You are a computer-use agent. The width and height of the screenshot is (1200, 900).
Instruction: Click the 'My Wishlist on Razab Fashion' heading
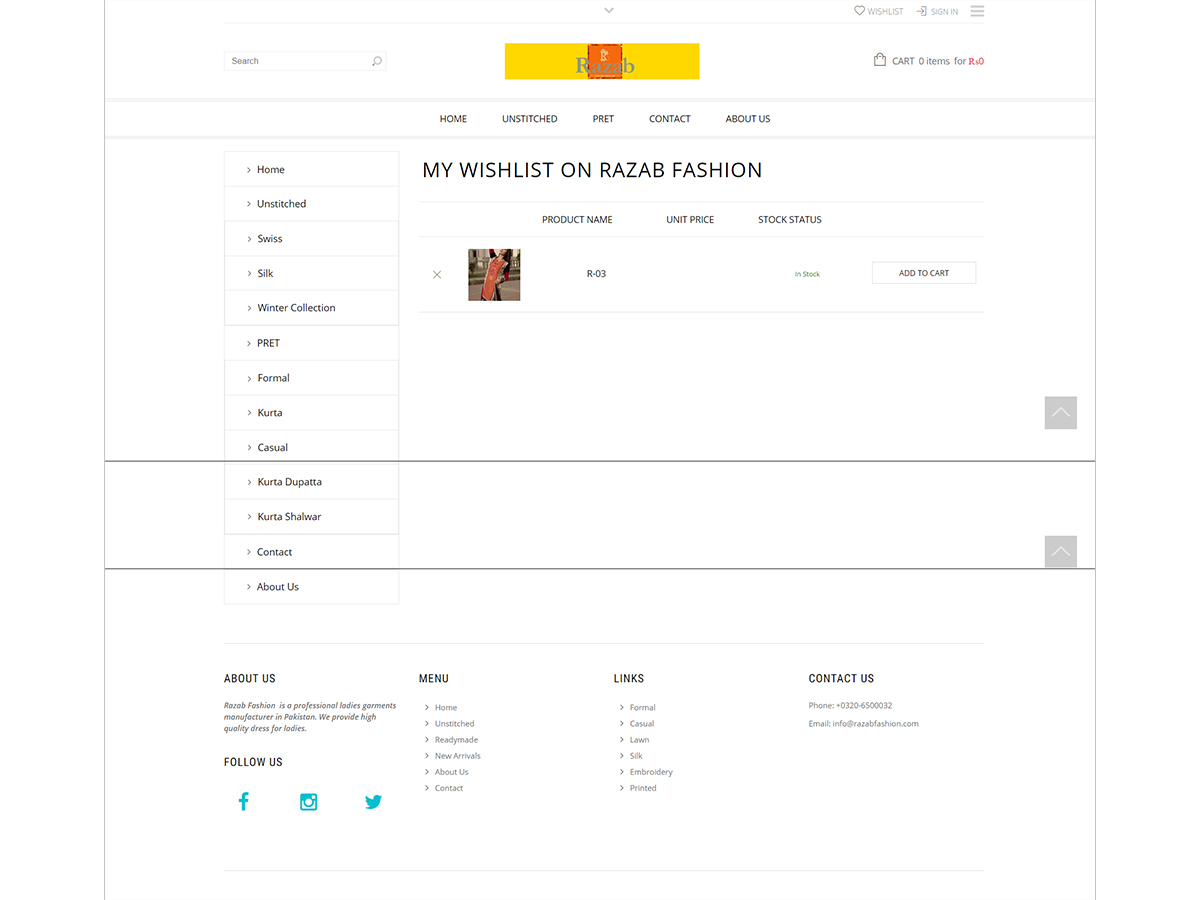tap(592, 170)
